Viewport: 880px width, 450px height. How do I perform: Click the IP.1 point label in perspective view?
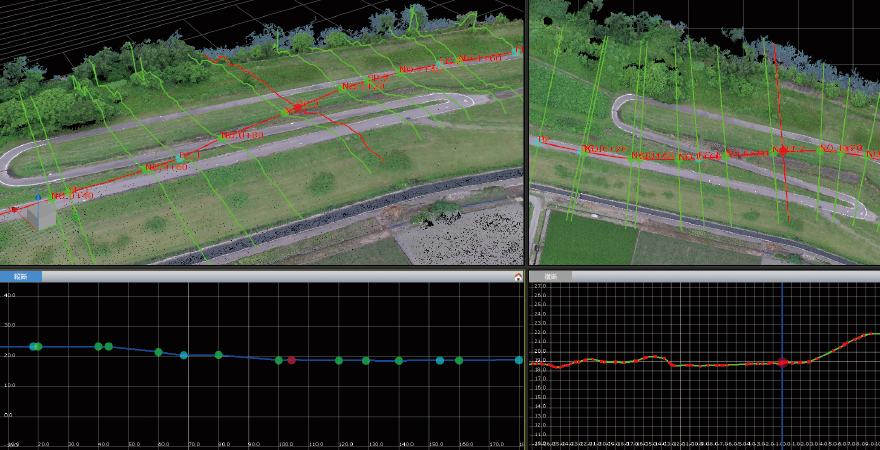189,155
